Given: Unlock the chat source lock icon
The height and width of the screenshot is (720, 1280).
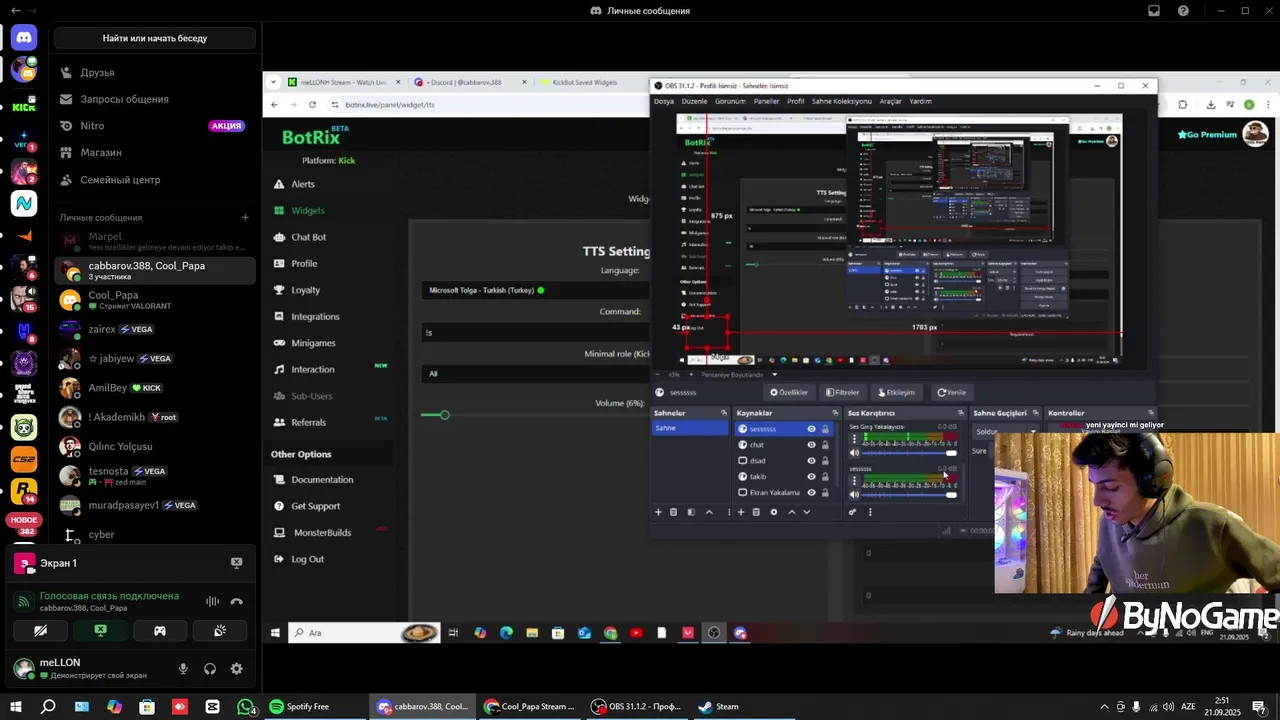Looking at the screenshot, I should (x=825, y=445).
